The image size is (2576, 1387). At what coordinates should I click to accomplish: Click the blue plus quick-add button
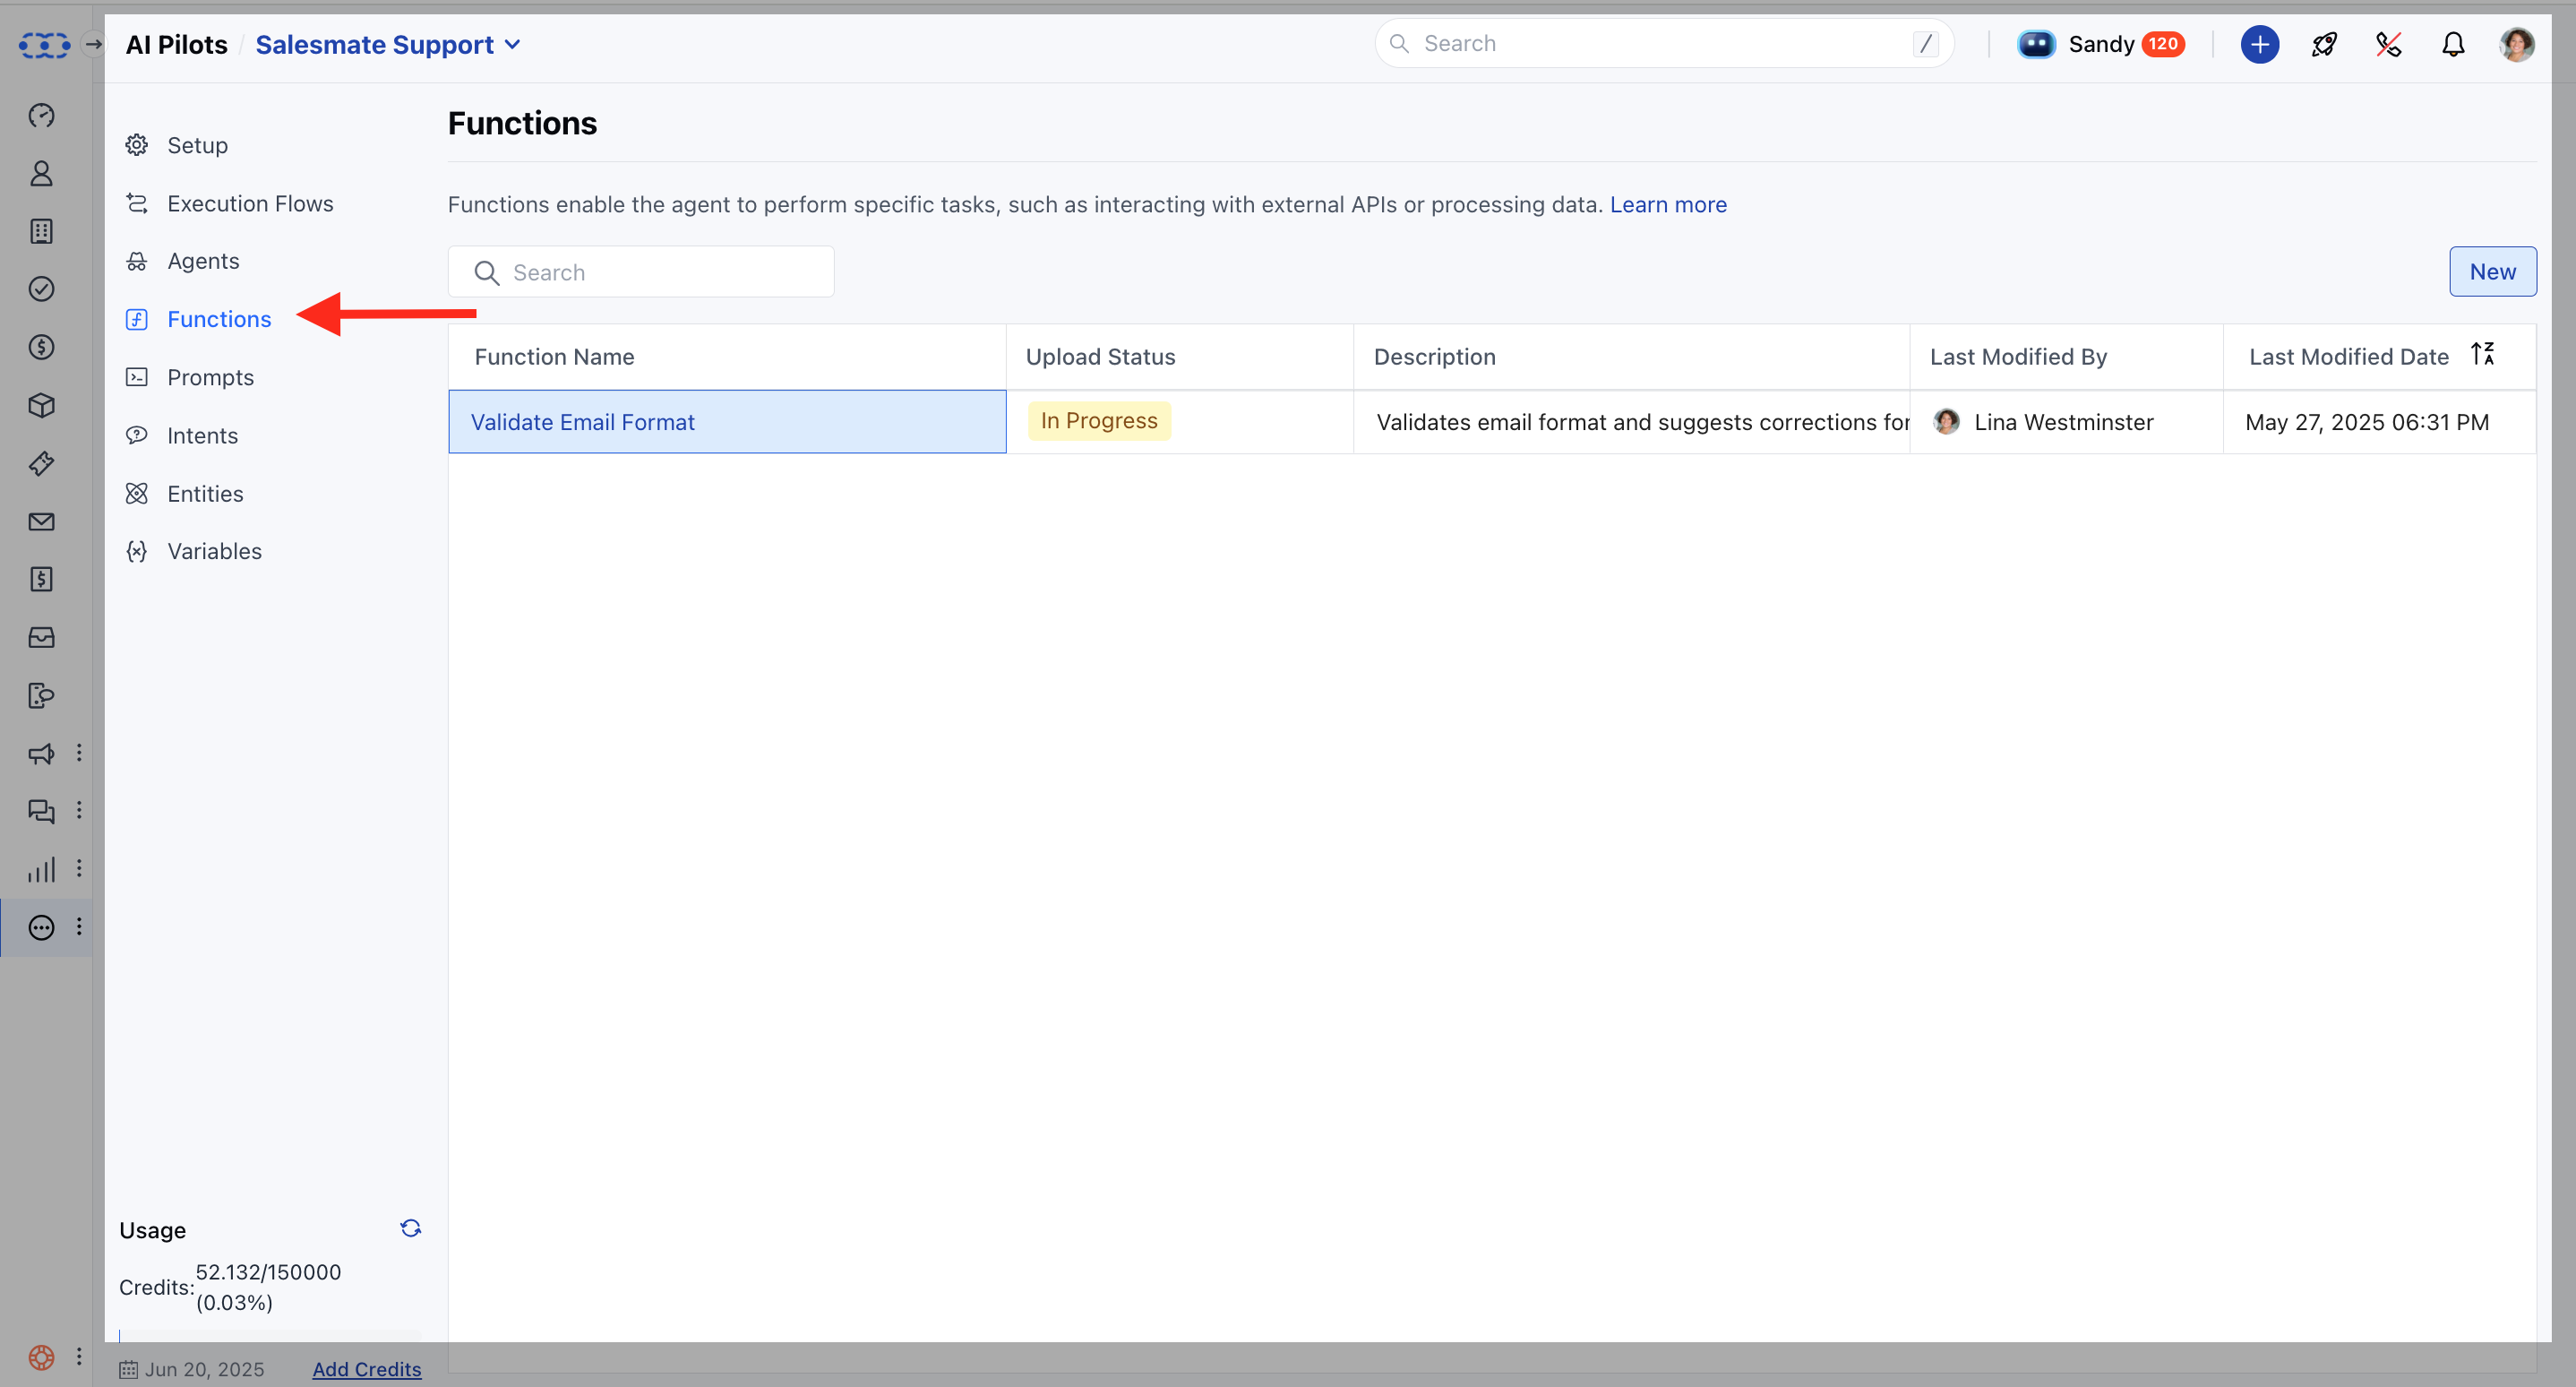[2259, 44]
